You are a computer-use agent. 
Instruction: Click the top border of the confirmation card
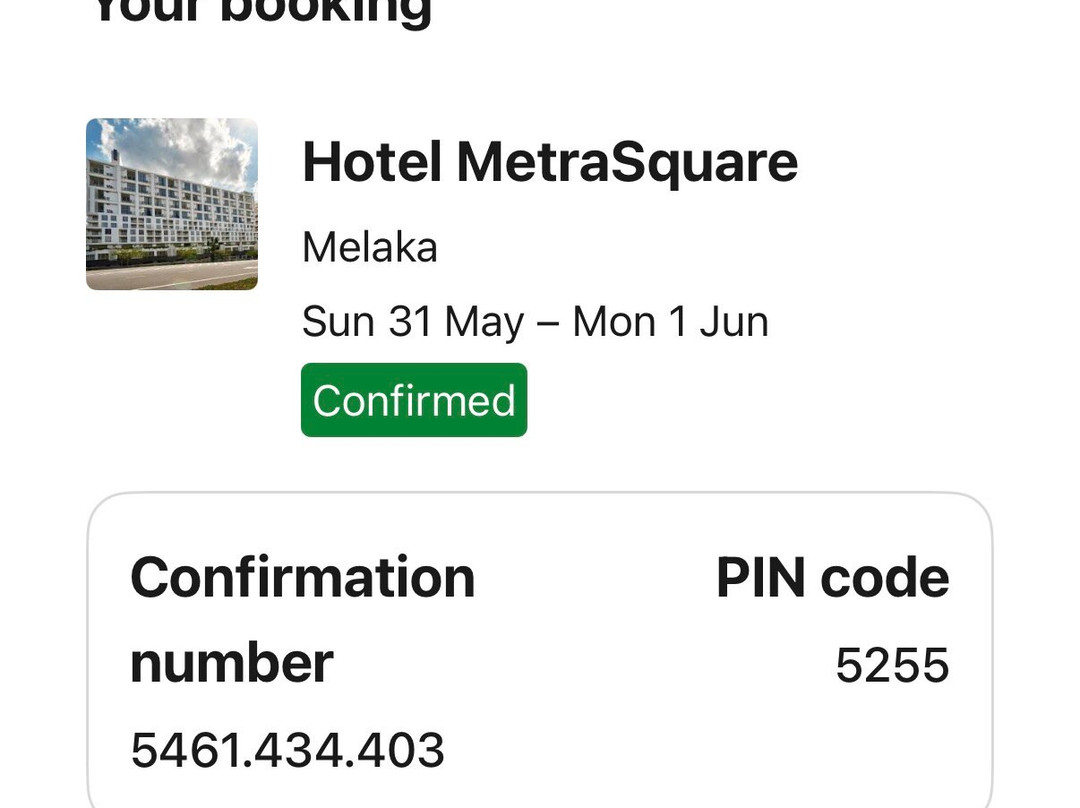pyautogui.click(x=540, y=493)
